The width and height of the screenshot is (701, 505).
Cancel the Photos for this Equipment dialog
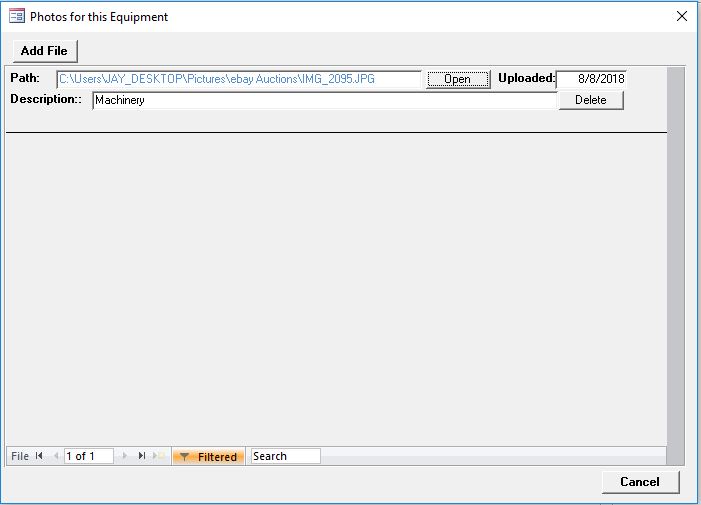point(640,482)
